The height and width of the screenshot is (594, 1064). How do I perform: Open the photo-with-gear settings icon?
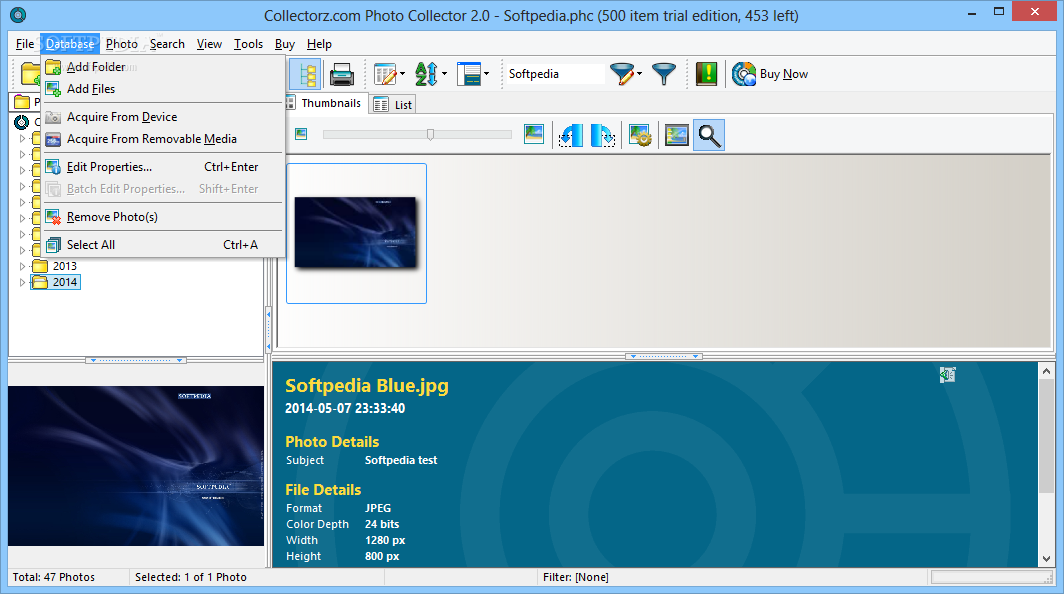tap(640, 135)
